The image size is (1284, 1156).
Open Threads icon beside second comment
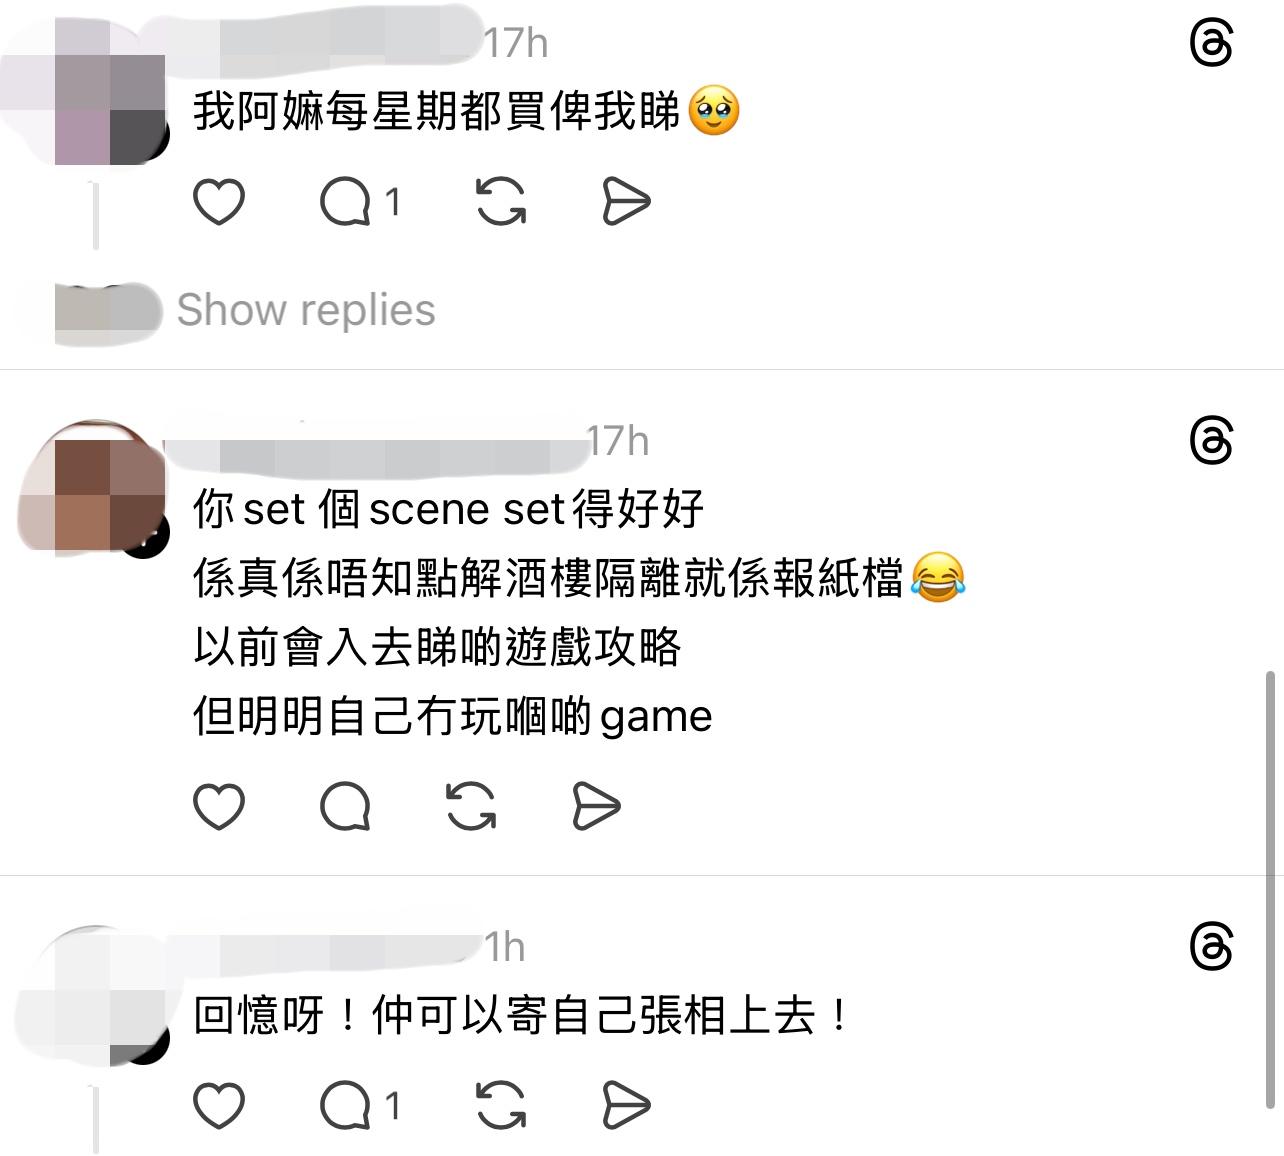click(x=1211, y=441)
